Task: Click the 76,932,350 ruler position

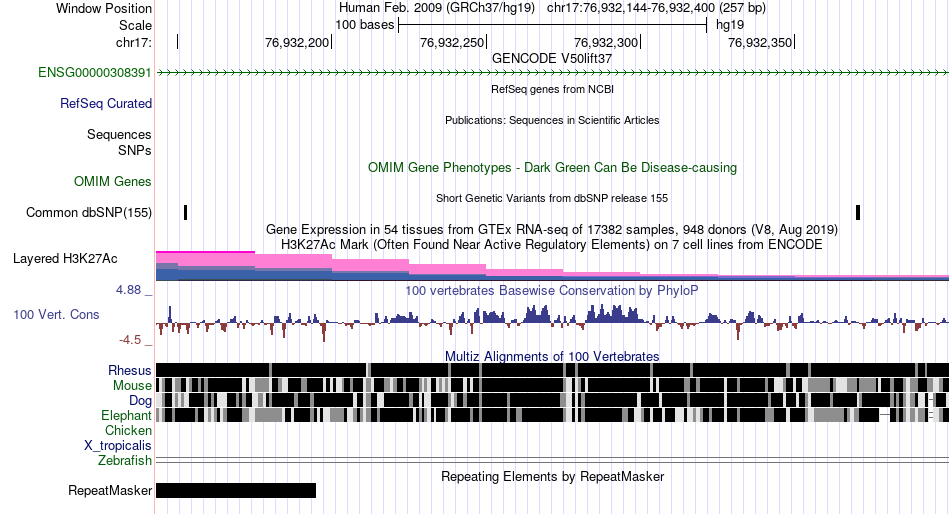Action: click(x=760, y=42)
